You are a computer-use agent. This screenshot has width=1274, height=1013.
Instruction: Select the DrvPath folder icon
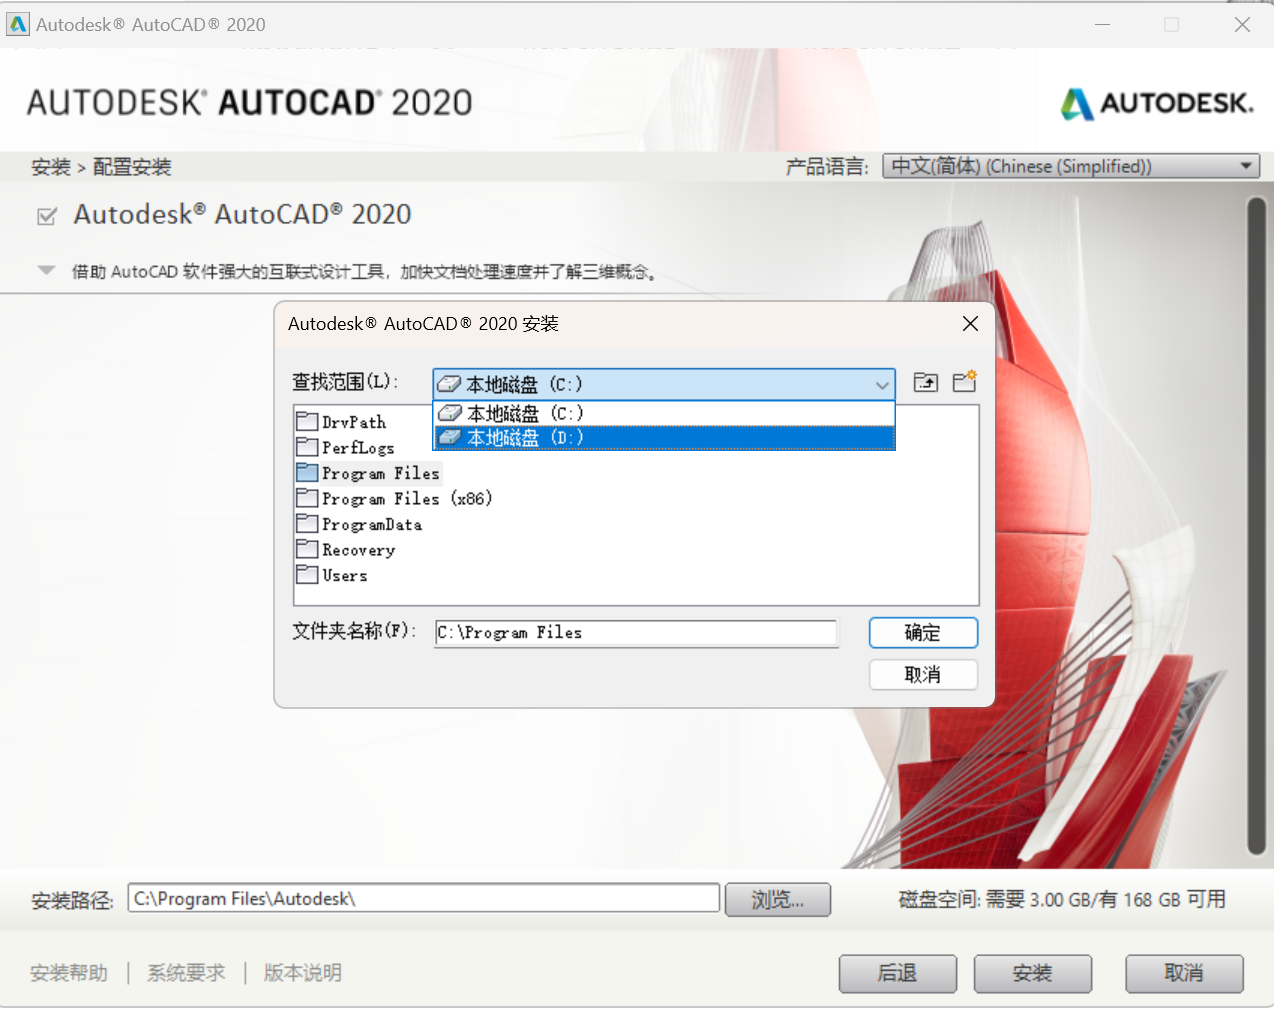tap(307, 422)
